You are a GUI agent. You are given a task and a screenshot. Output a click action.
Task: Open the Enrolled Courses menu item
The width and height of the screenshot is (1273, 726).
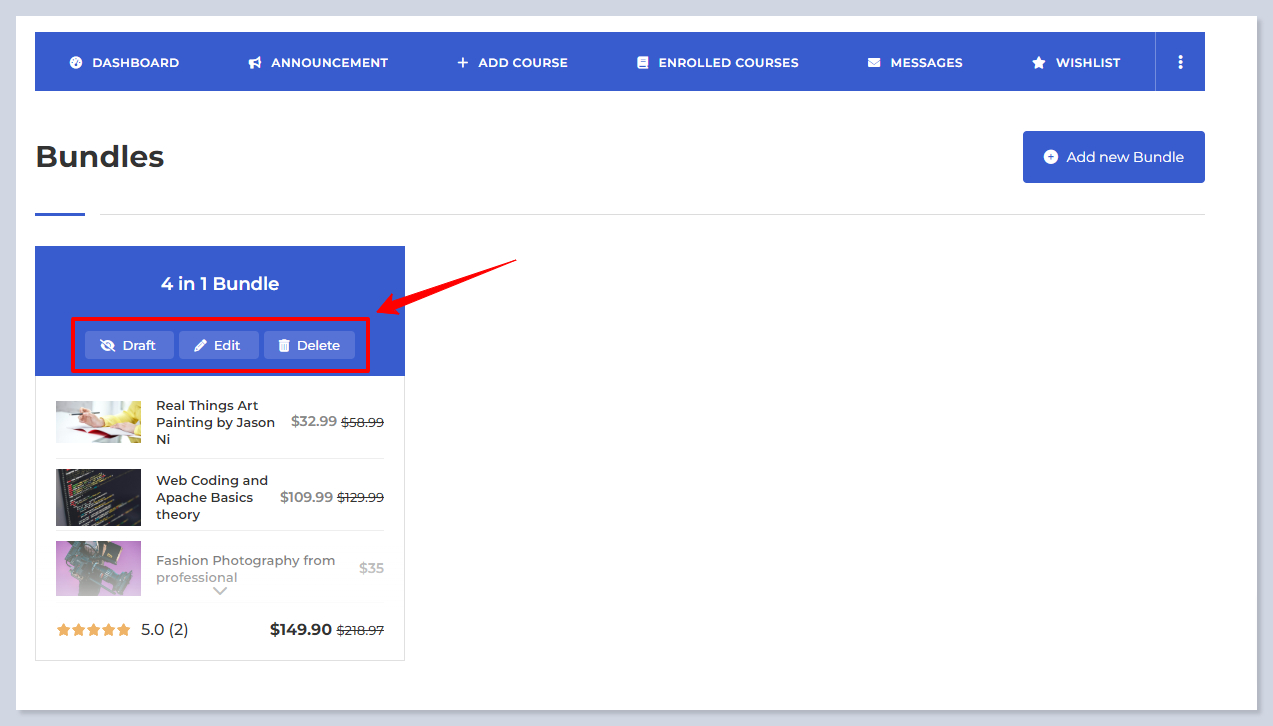point(728,62)
